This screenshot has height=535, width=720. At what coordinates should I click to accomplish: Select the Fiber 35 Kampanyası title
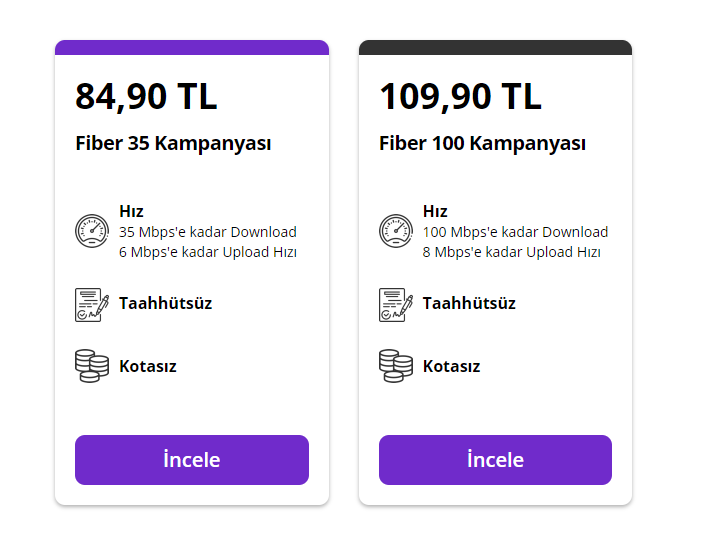173,143
